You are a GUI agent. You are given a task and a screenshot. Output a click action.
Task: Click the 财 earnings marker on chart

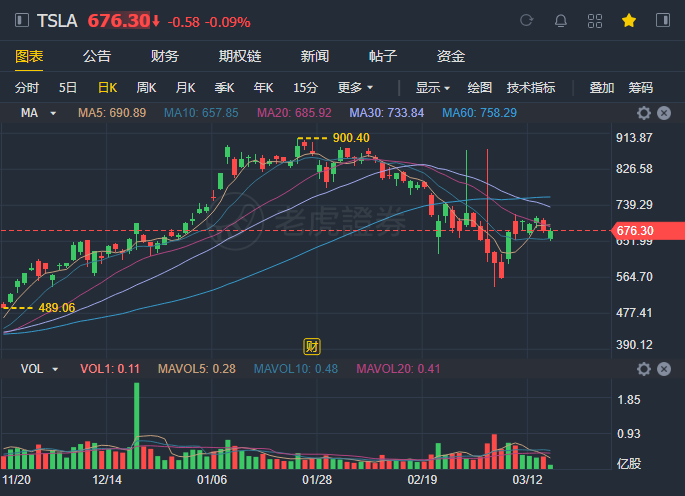click(312, 347)
